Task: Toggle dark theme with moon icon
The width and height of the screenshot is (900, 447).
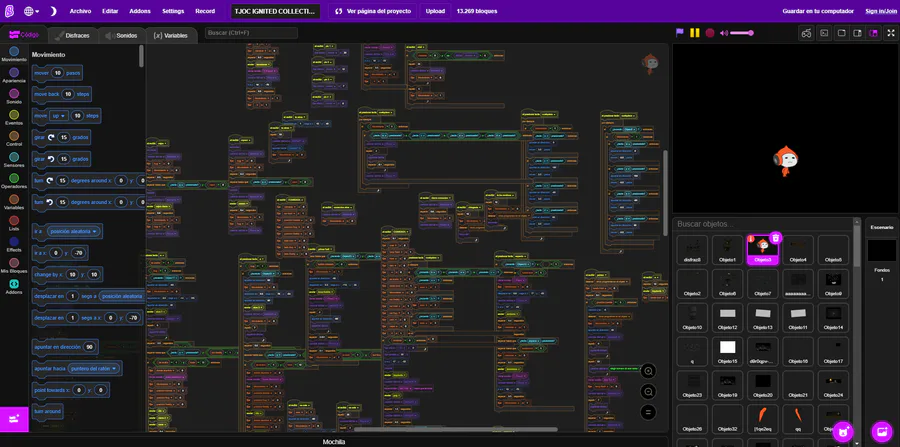Action: 53,11
